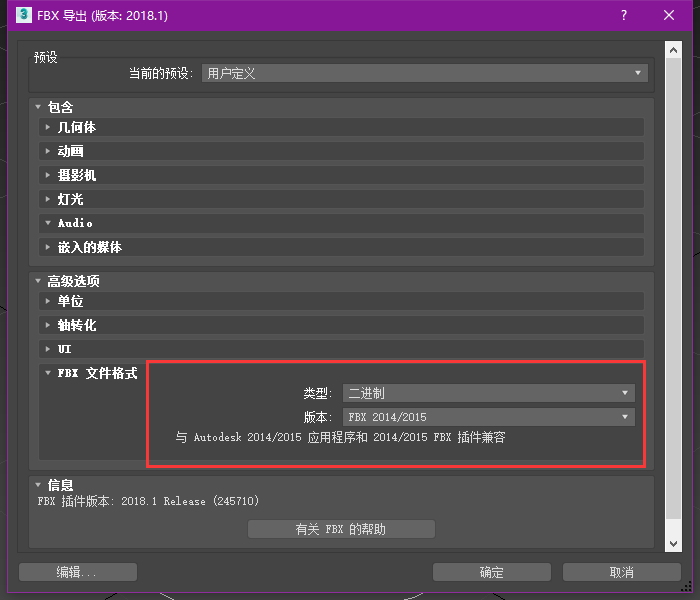Open the 当前的预设 preset dropdown
Viewport: 700px width, 600px height.
pos(425,73)
